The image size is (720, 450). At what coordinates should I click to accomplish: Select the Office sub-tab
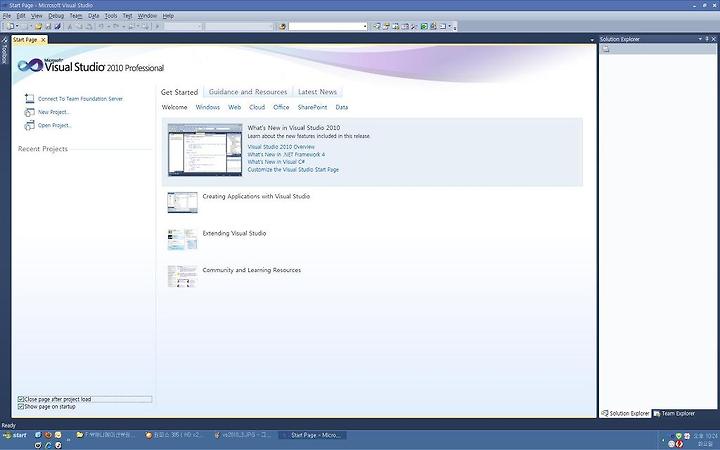pyautogui.click(x=281, y=107)
